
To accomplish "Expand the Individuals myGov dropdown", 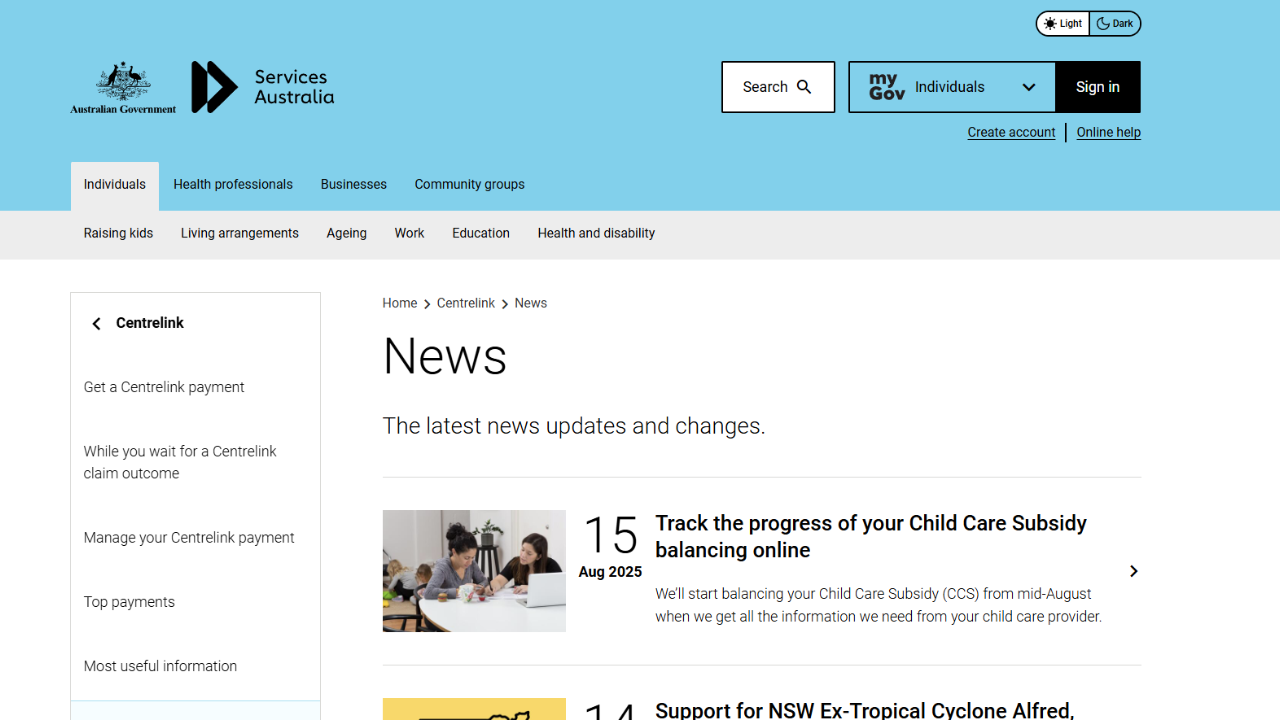I will pos(952,87).
